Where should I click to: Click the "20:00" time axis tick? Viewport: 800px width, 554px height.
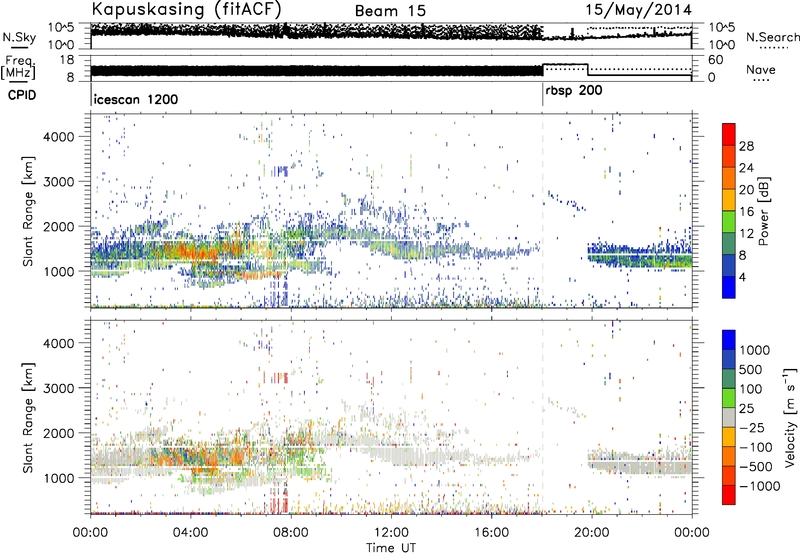coord(591,533)
